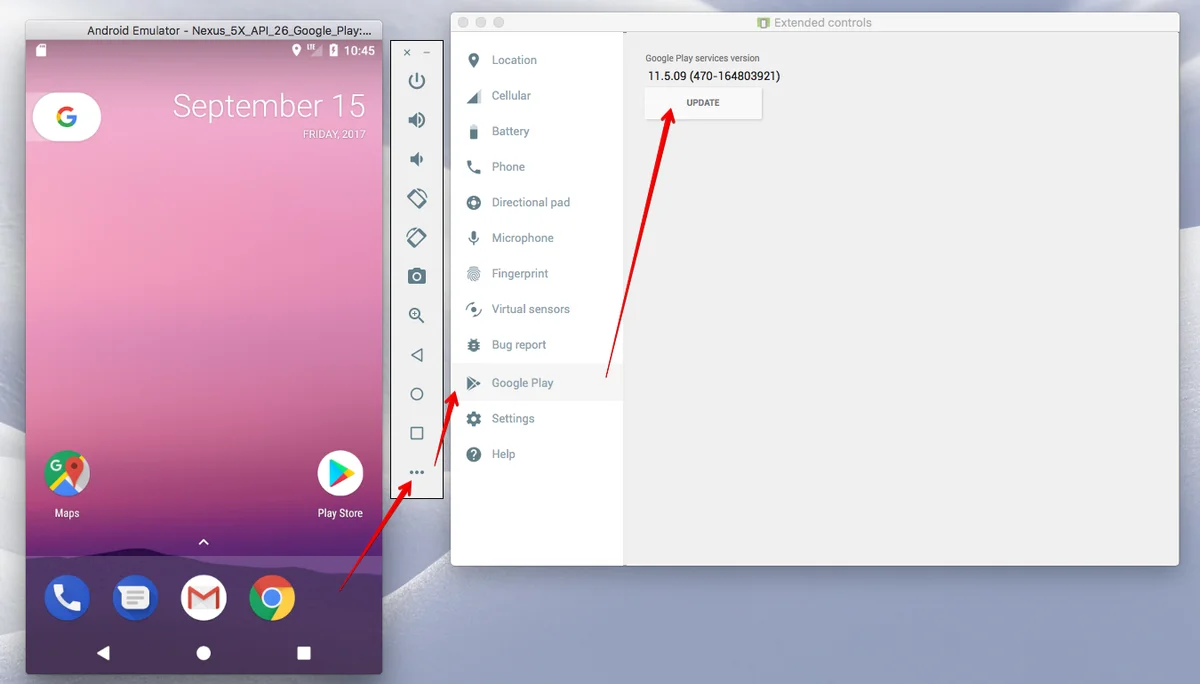This screenshot has width=1200, height=684.
Task: Launch Chrome from the phone dock
Action: 272,598
